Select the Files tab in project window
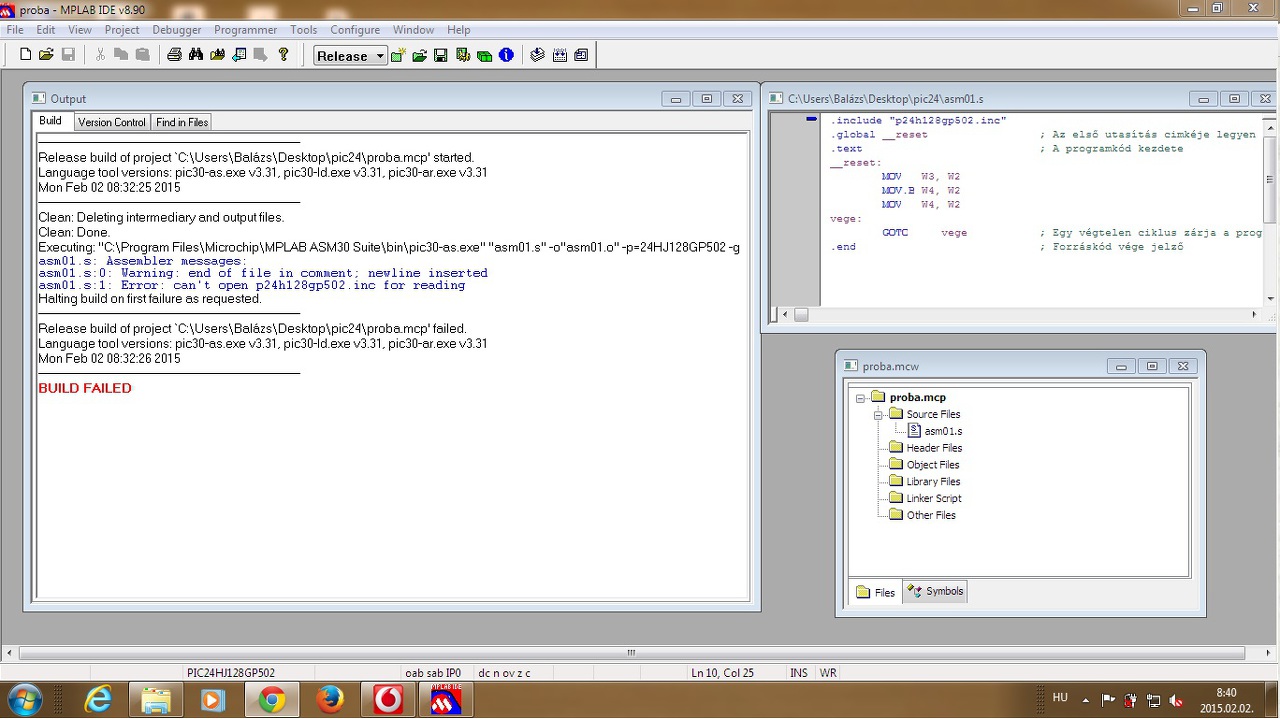Image resolution: width=1280 pixels, height=719 pixels. 876,592
